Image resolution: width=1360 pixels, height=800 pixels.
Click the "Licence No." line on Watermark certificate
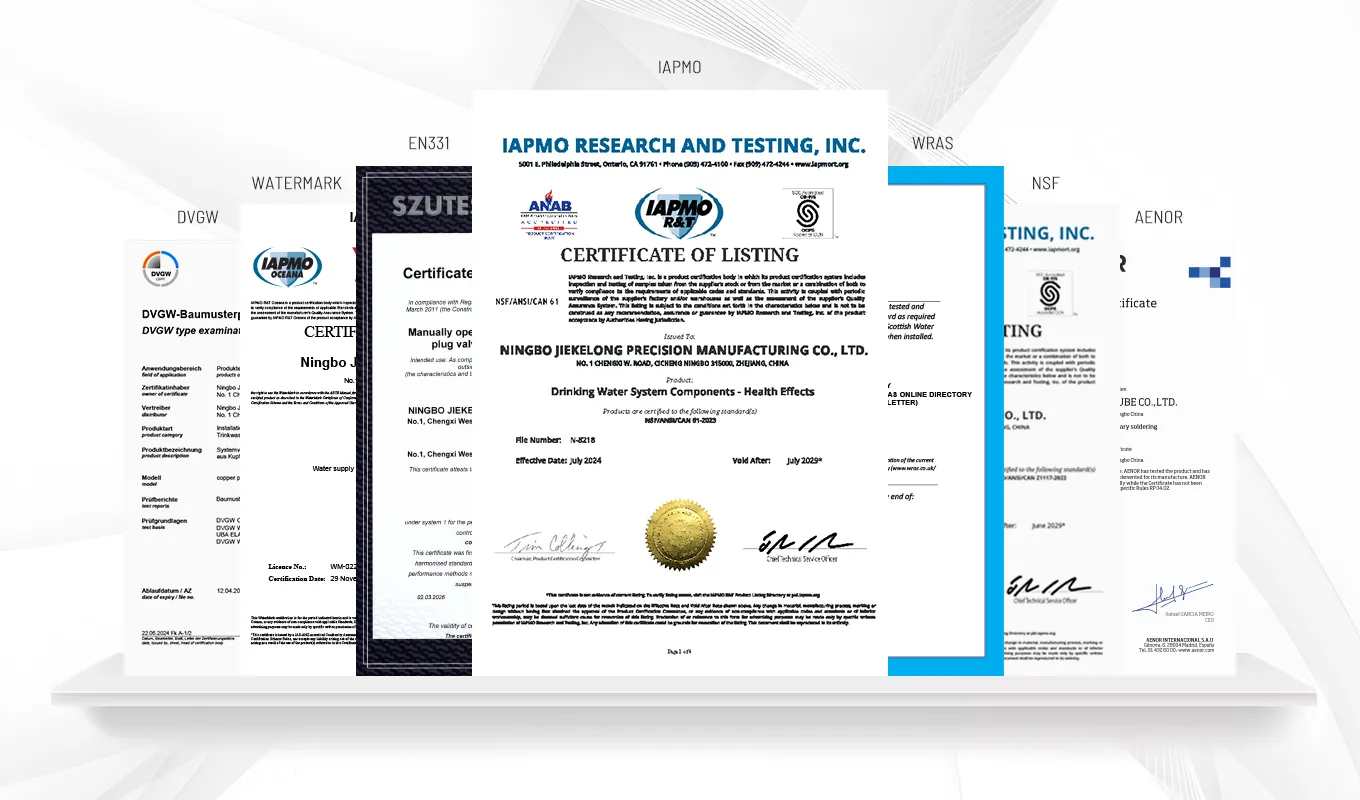(312, 566)
